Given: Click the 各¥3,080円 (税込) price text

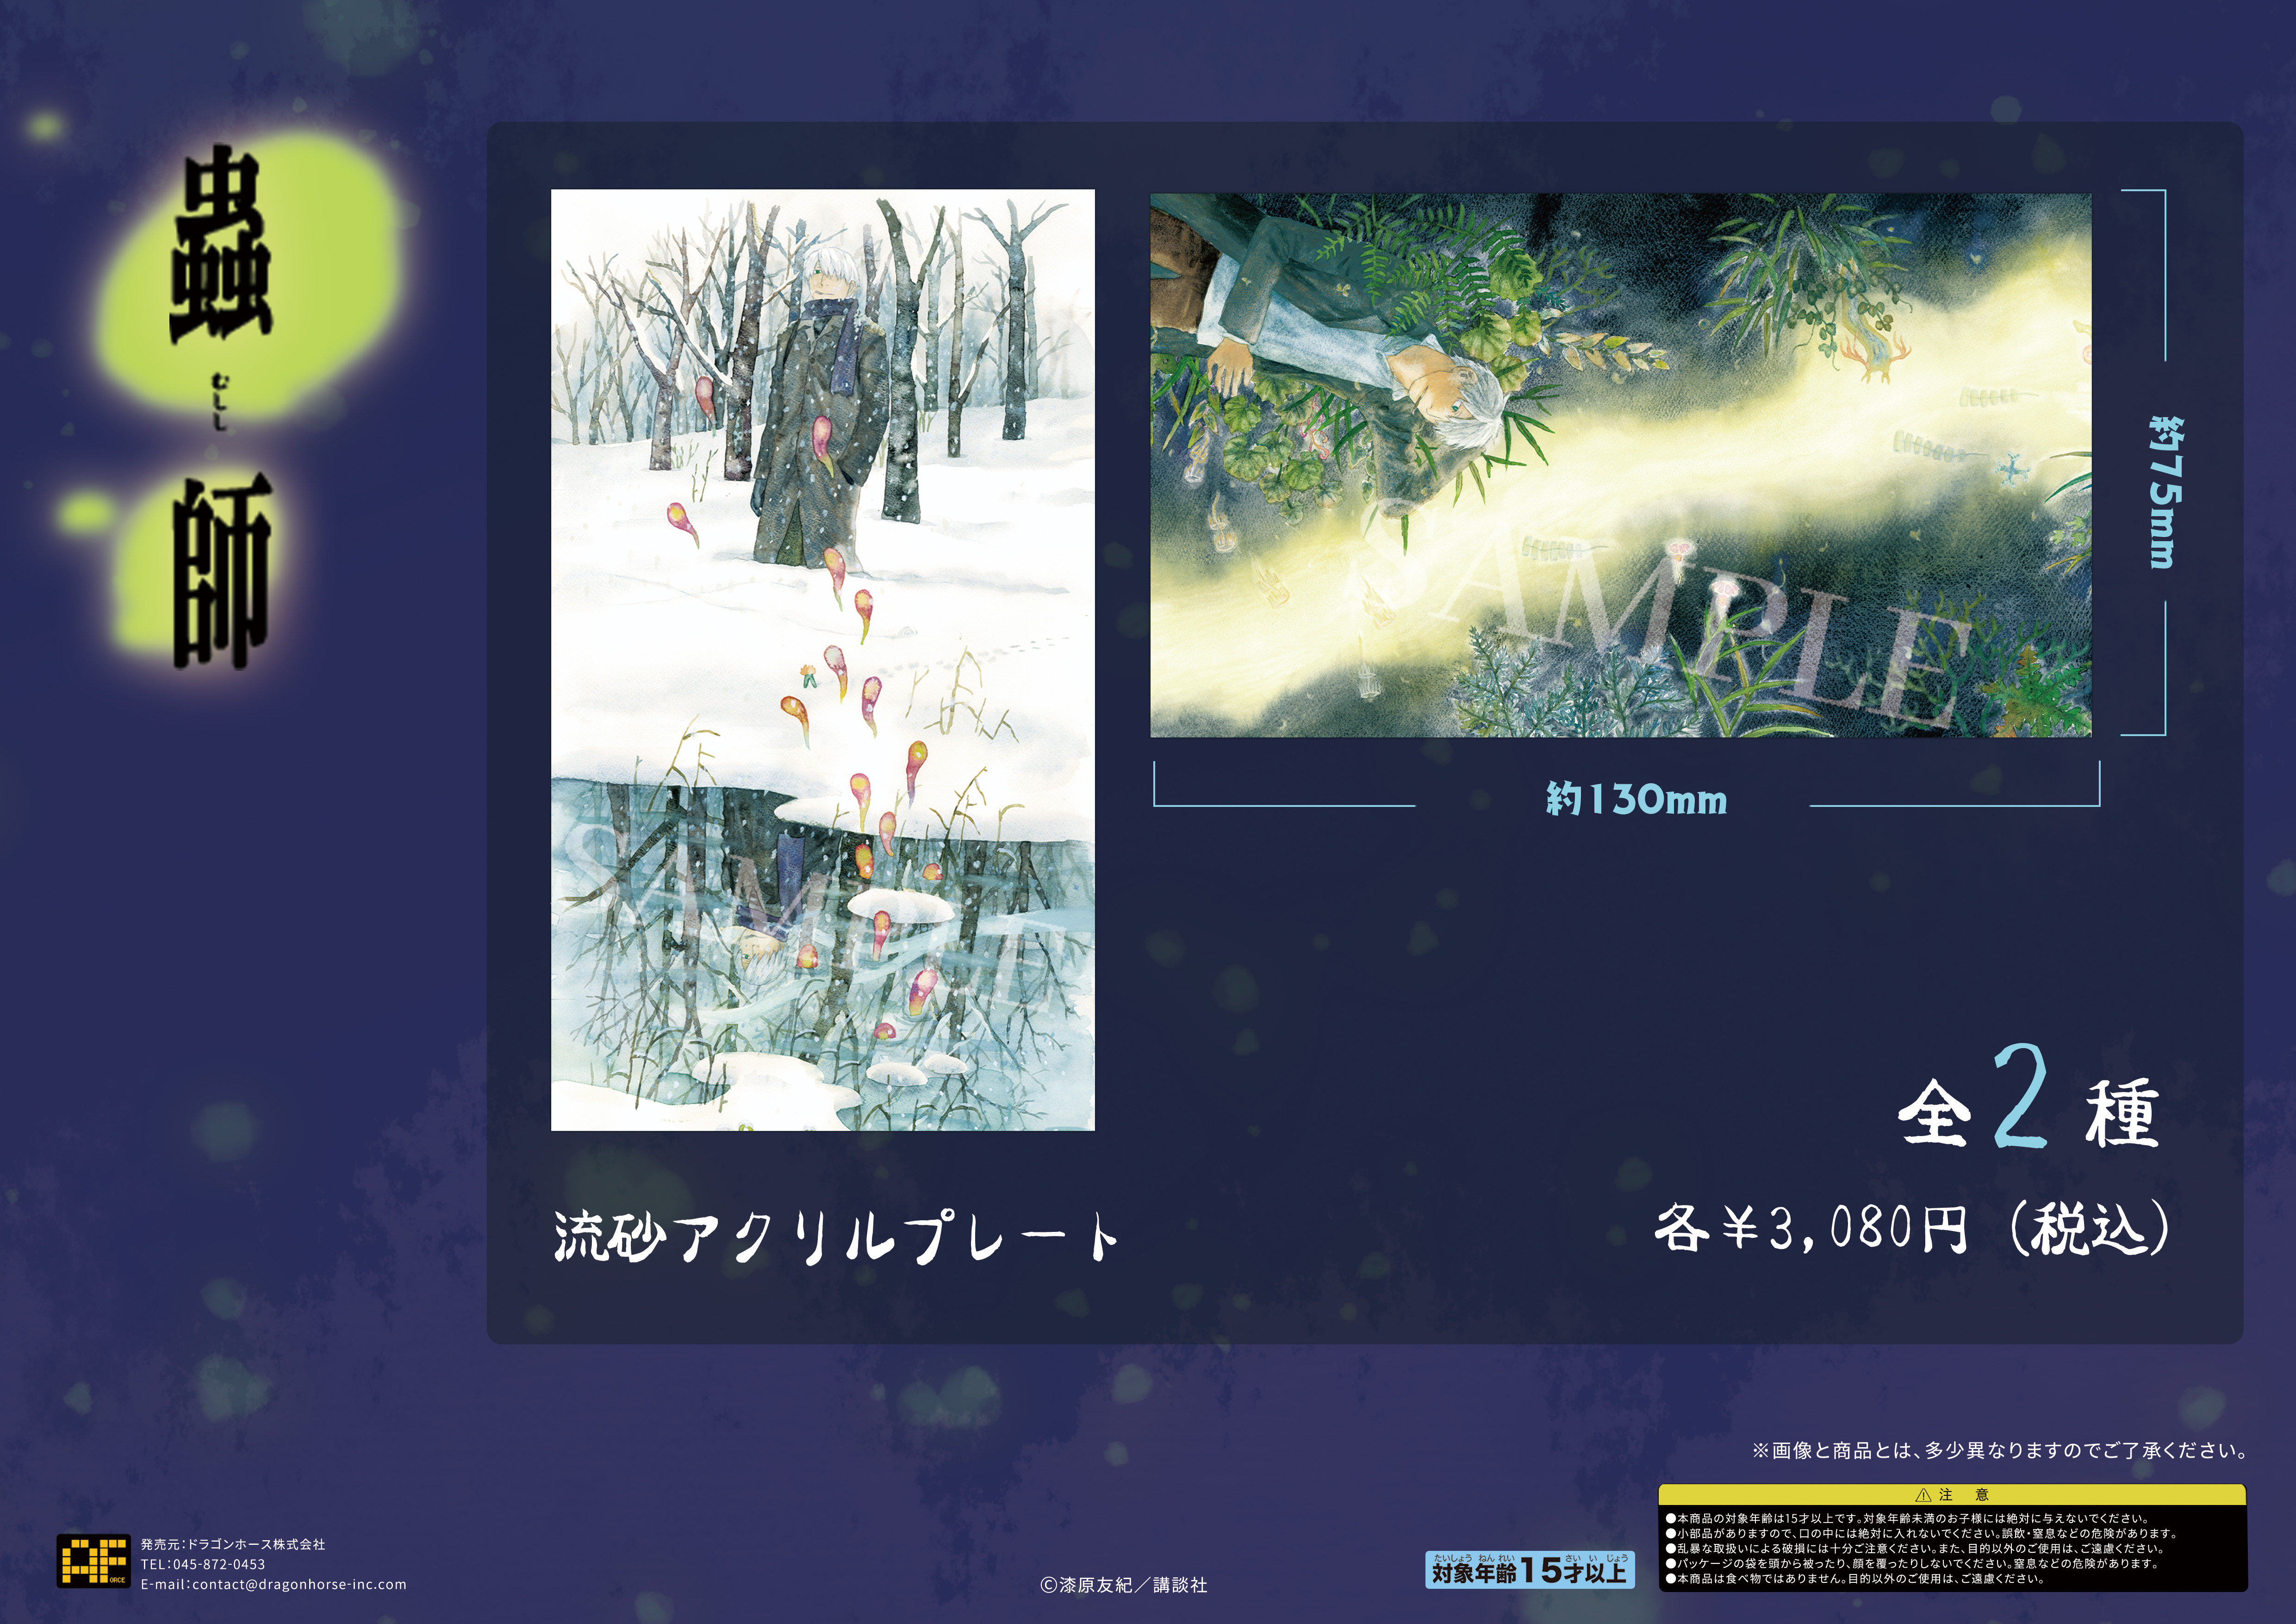Looking at the screenshot, I should point(1911,1229).
